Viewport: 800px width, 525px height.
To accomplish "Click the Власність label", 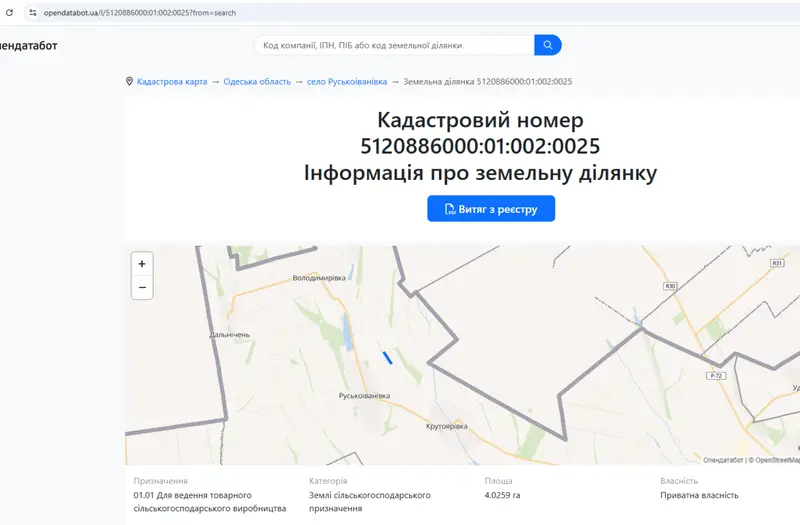I will pos(679,481).
